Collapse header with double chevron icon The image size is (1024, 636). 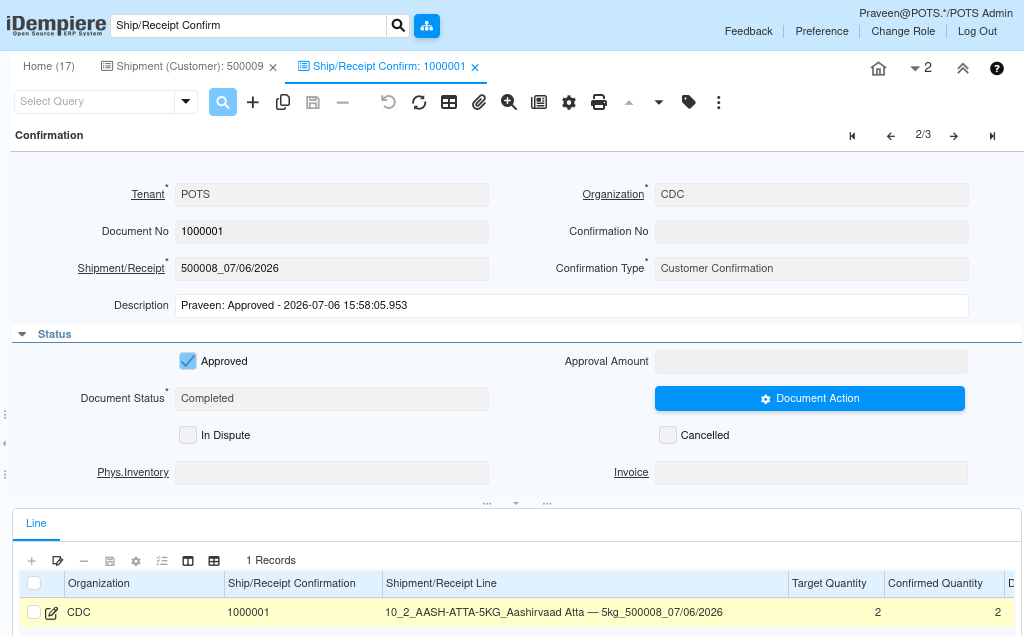[963, 69]
